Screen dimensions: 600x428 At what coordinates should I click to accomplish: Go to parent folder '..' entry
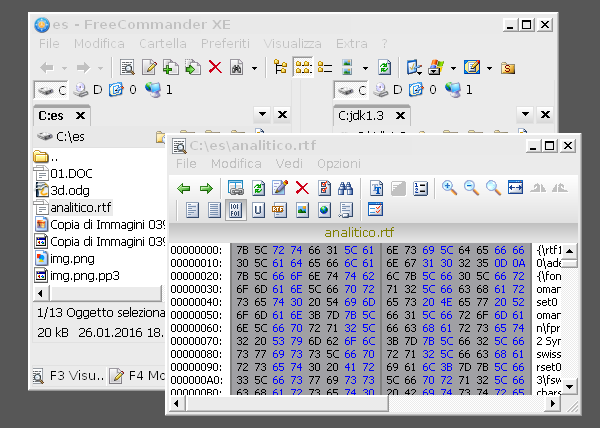point(46,157)
